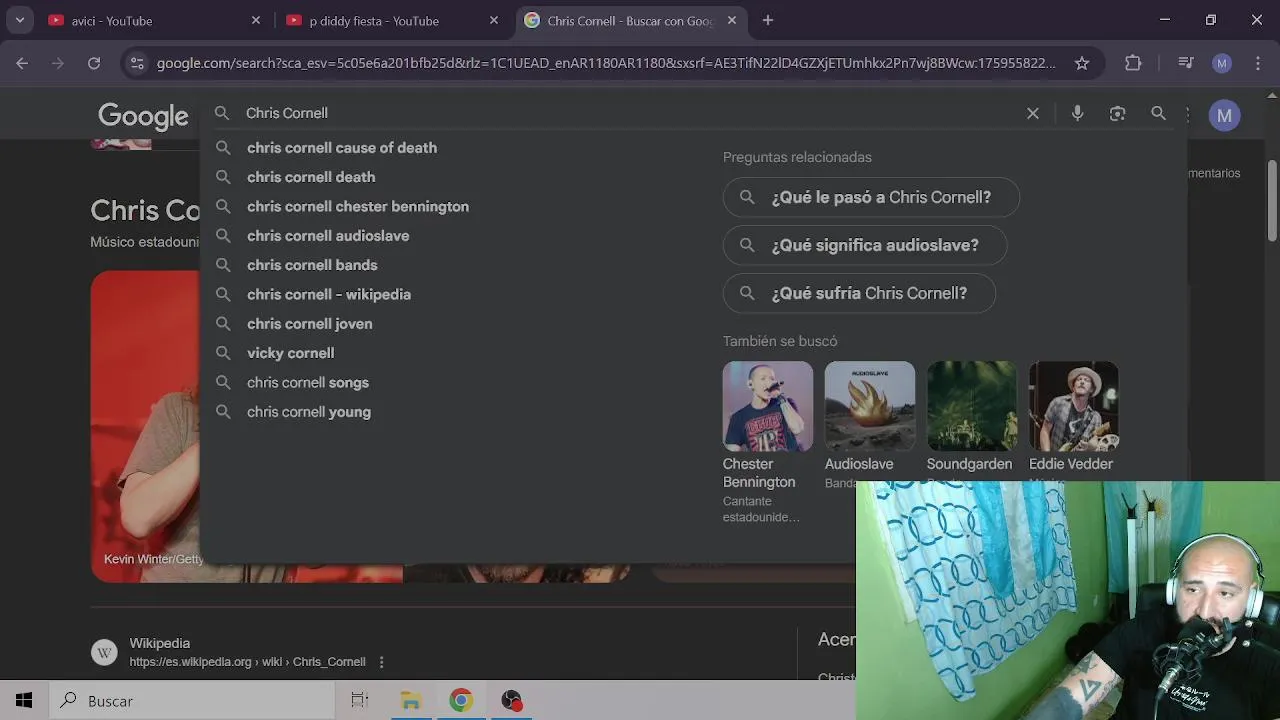This screenshot has width=1280, height=720.
Task: Start voice search with microphone icon
Action: (1077, 113)
